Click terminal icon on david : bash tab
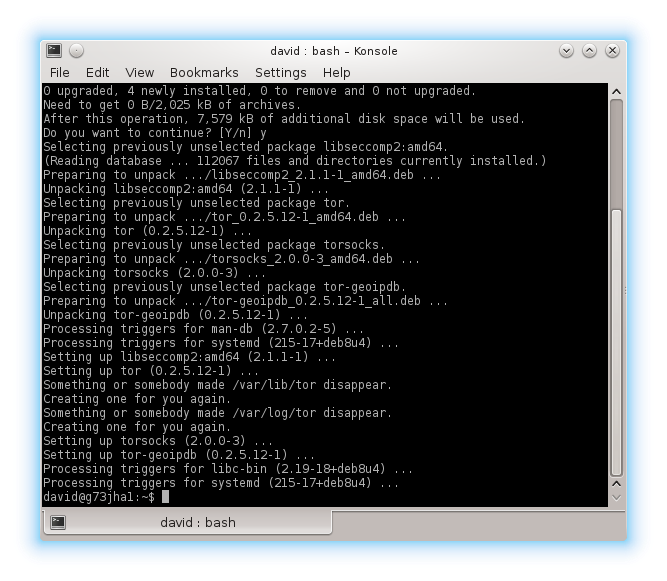Image resolution: width=667 pixels, height=581 pixels. point(58,522)
